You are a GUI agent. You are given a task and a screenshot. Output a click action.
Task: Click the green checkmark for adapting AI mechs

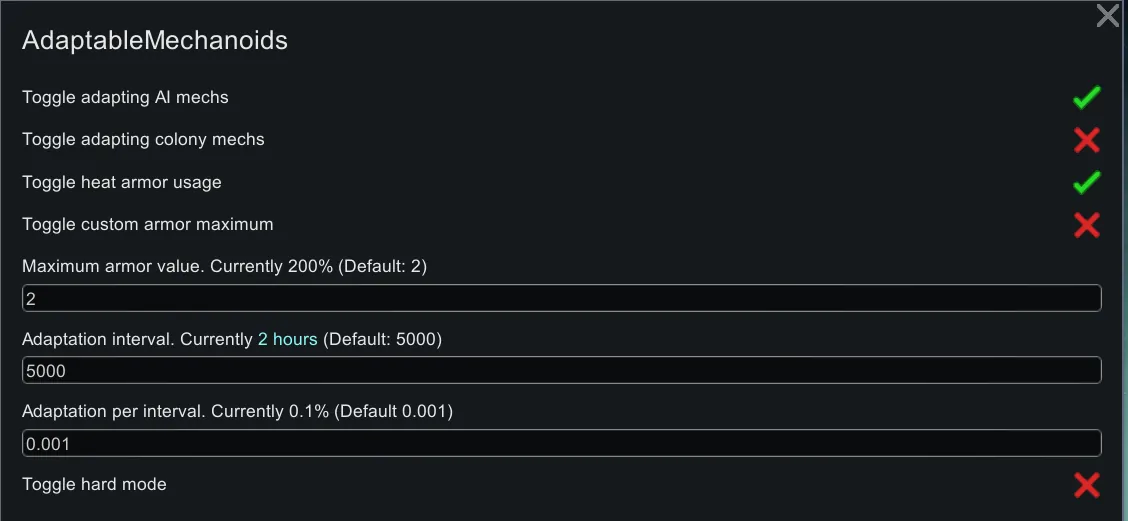click(1086, 98)
